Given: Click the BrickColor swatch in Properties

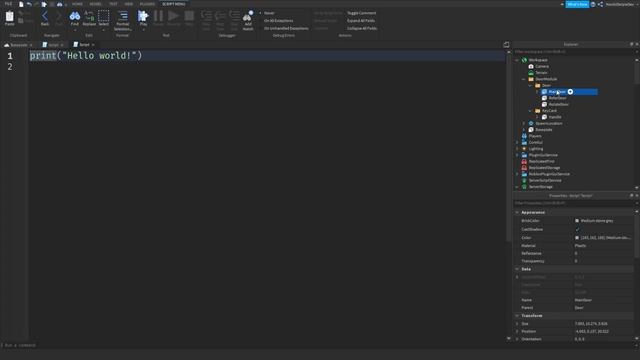Looking at the screenshot, I should pyautogui.click(x=577, y=221).
